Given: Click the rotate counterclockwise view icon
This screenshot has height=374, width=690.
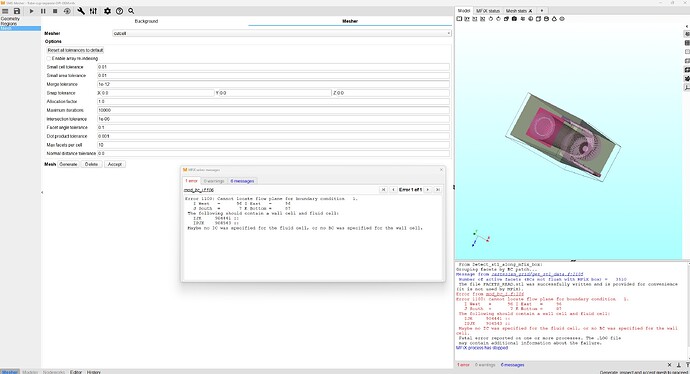Looking at the screenshot, I should click(491, 19).
